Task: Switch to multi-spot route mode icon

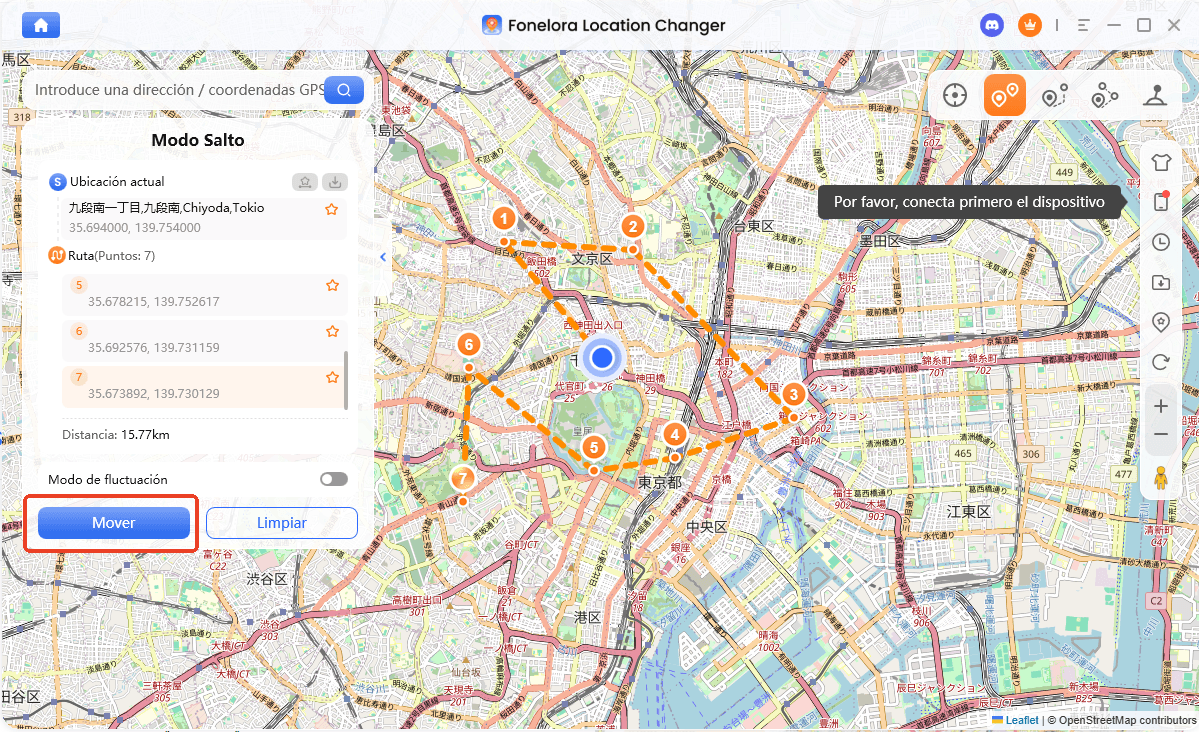Action: coord(1104,96)
